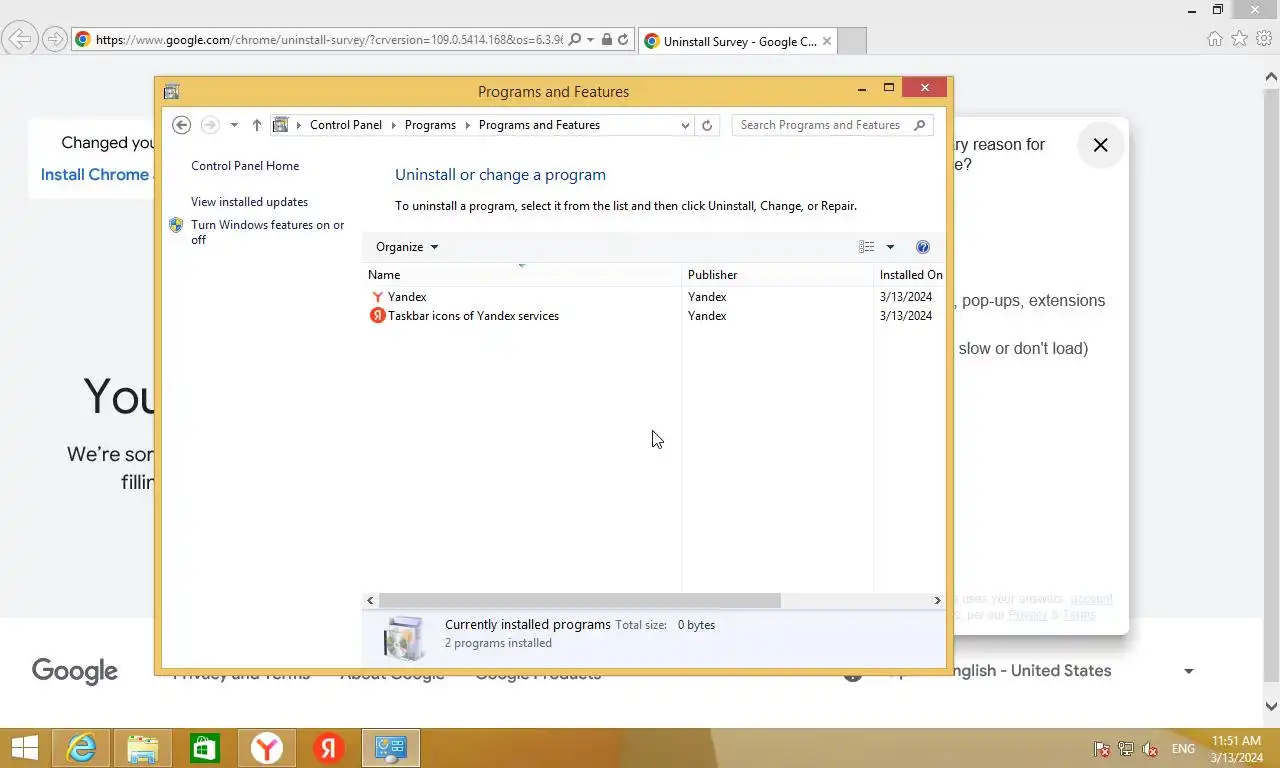
Task: Click the Action Center flag tray icon
Action: click(x=1101, y=749)
